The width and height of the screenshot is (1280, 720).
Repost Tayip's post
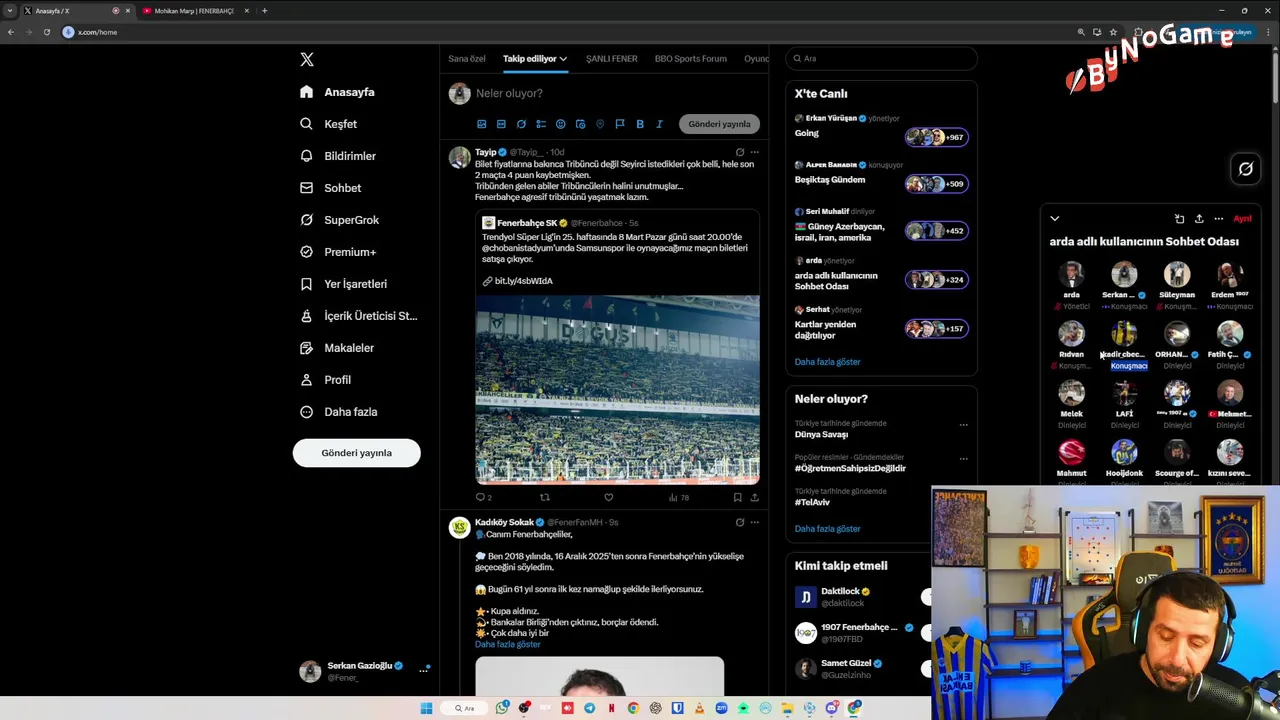tap(545, 497)
